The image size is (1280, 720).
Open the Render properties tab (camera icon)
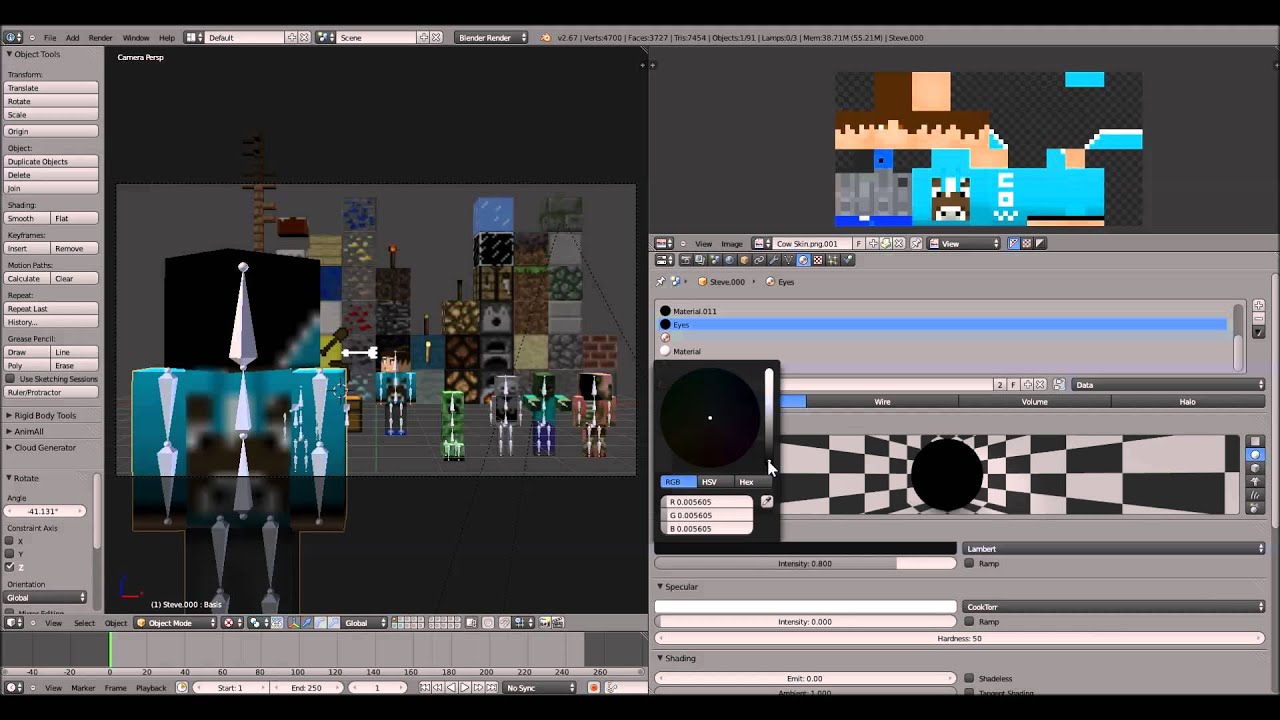(685, 260)
